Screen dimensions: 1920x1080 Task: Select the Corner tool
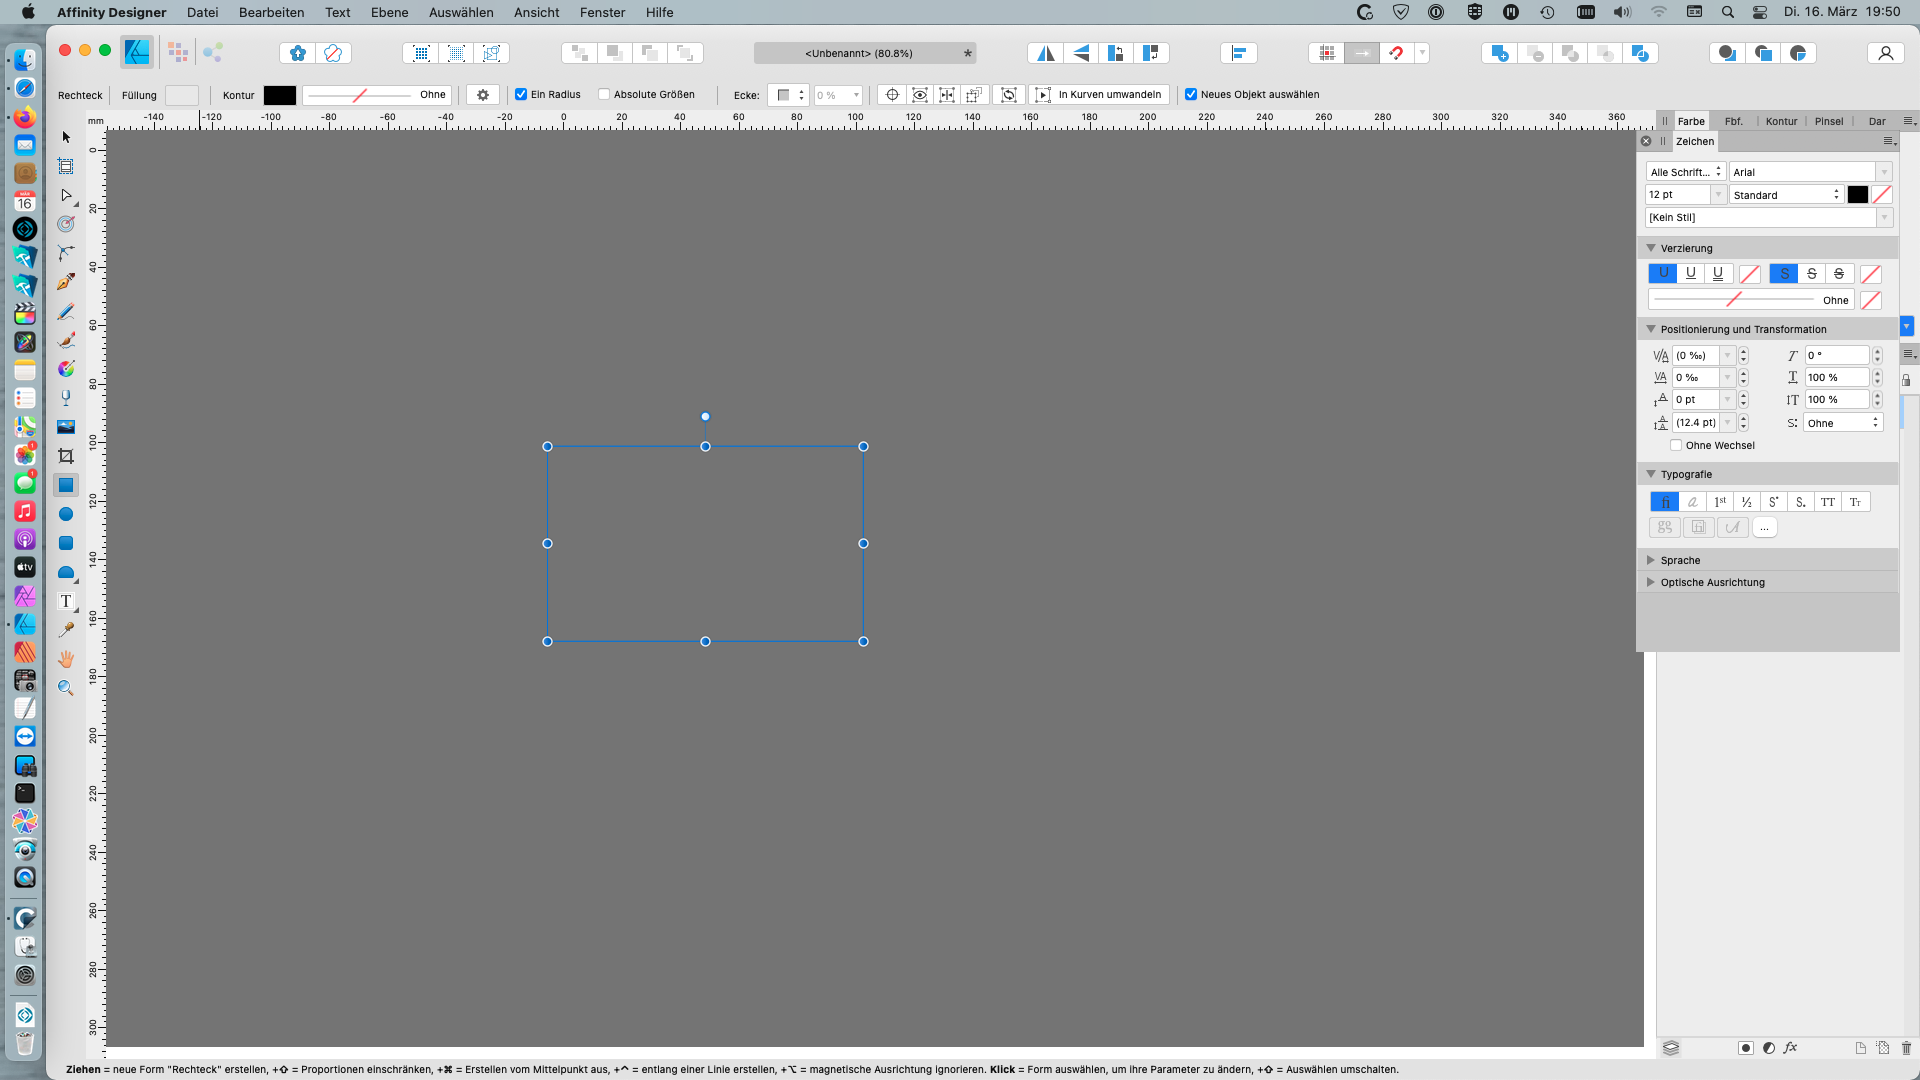pyautogui.click(x=66, y=253)
